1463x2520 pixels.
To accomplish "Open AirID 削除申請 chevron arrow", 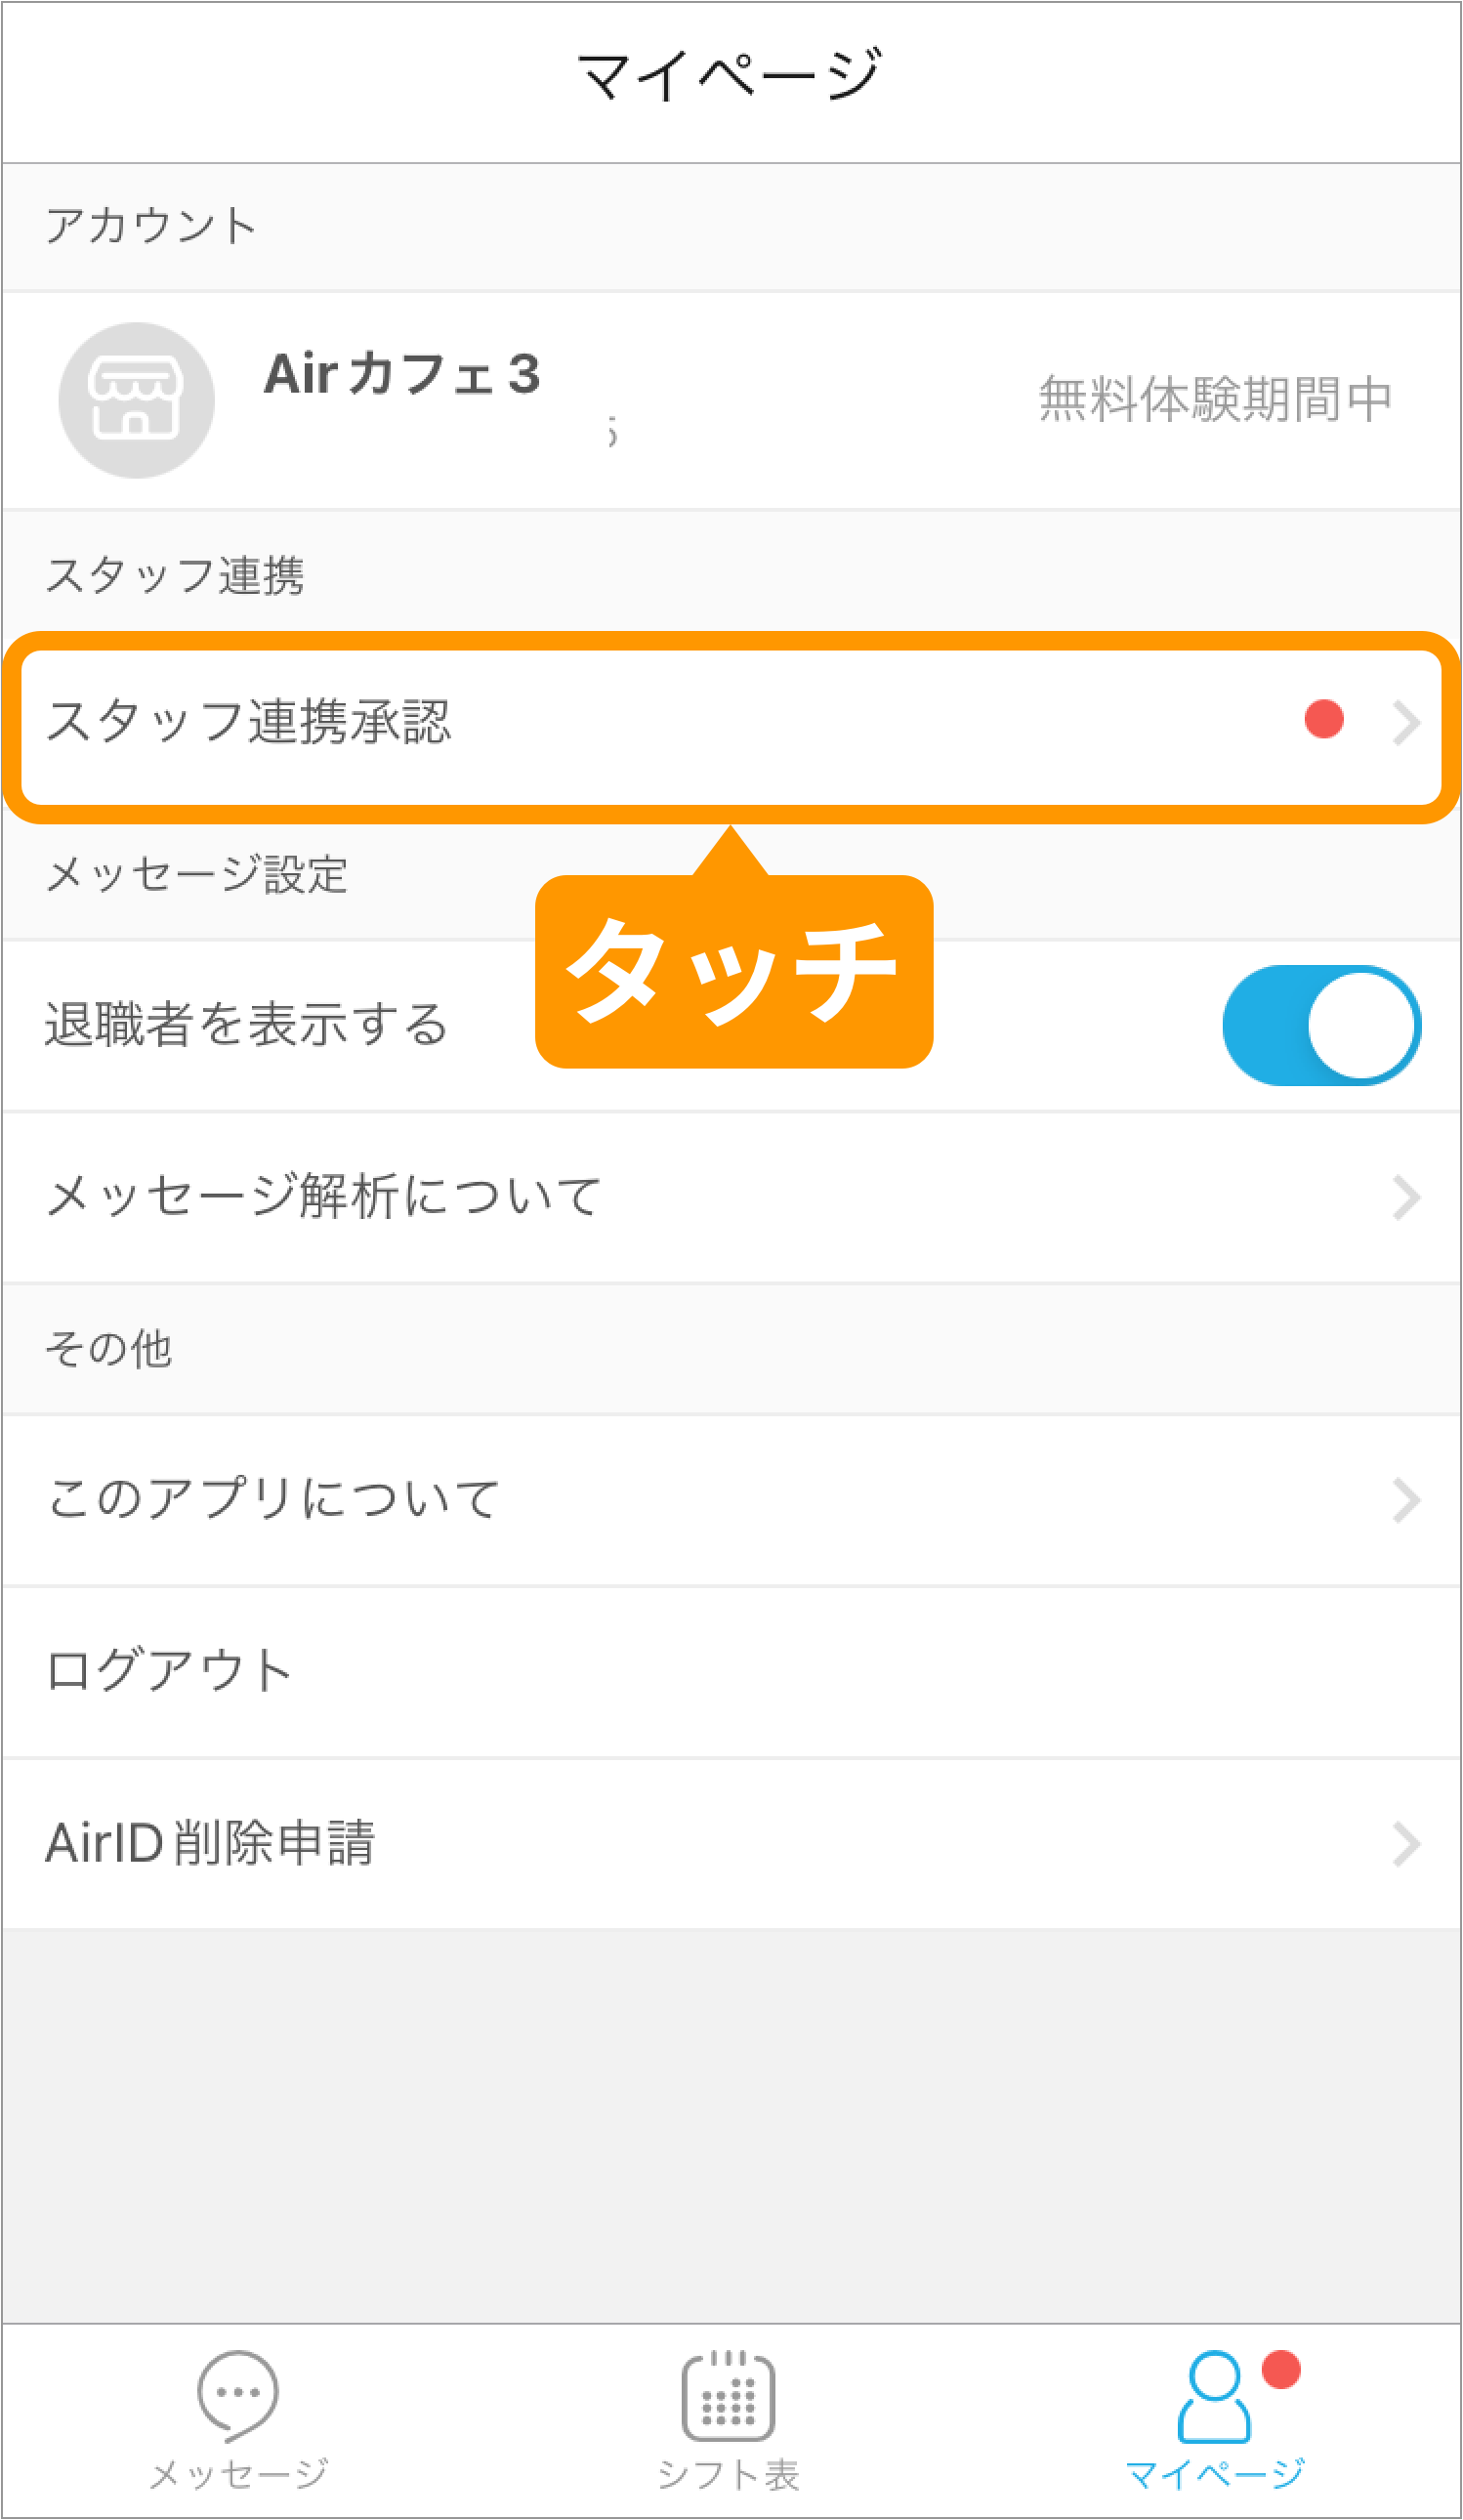I will 1407,1845.
